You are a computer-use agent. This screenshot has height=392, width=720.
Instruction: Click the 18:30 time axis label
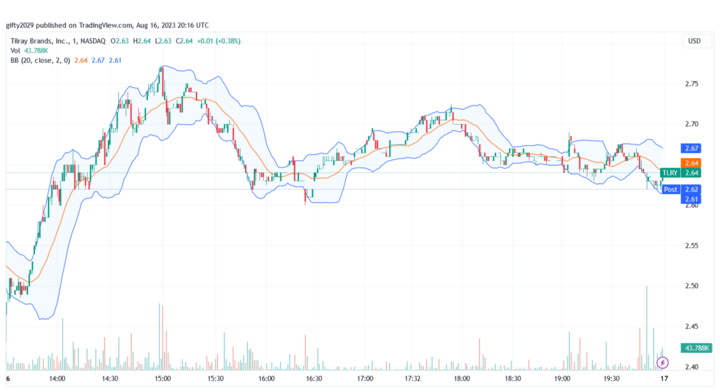pyautogui.click(x=513, y=379)
